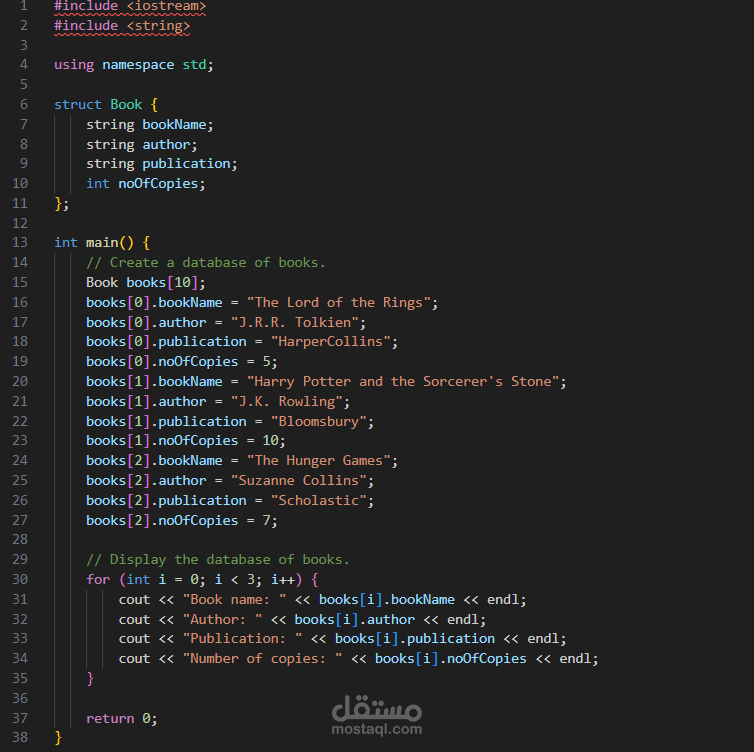Click string "Publication: " in cout
Viewport: 754px width, 752px height.
[x=243, y=639]
